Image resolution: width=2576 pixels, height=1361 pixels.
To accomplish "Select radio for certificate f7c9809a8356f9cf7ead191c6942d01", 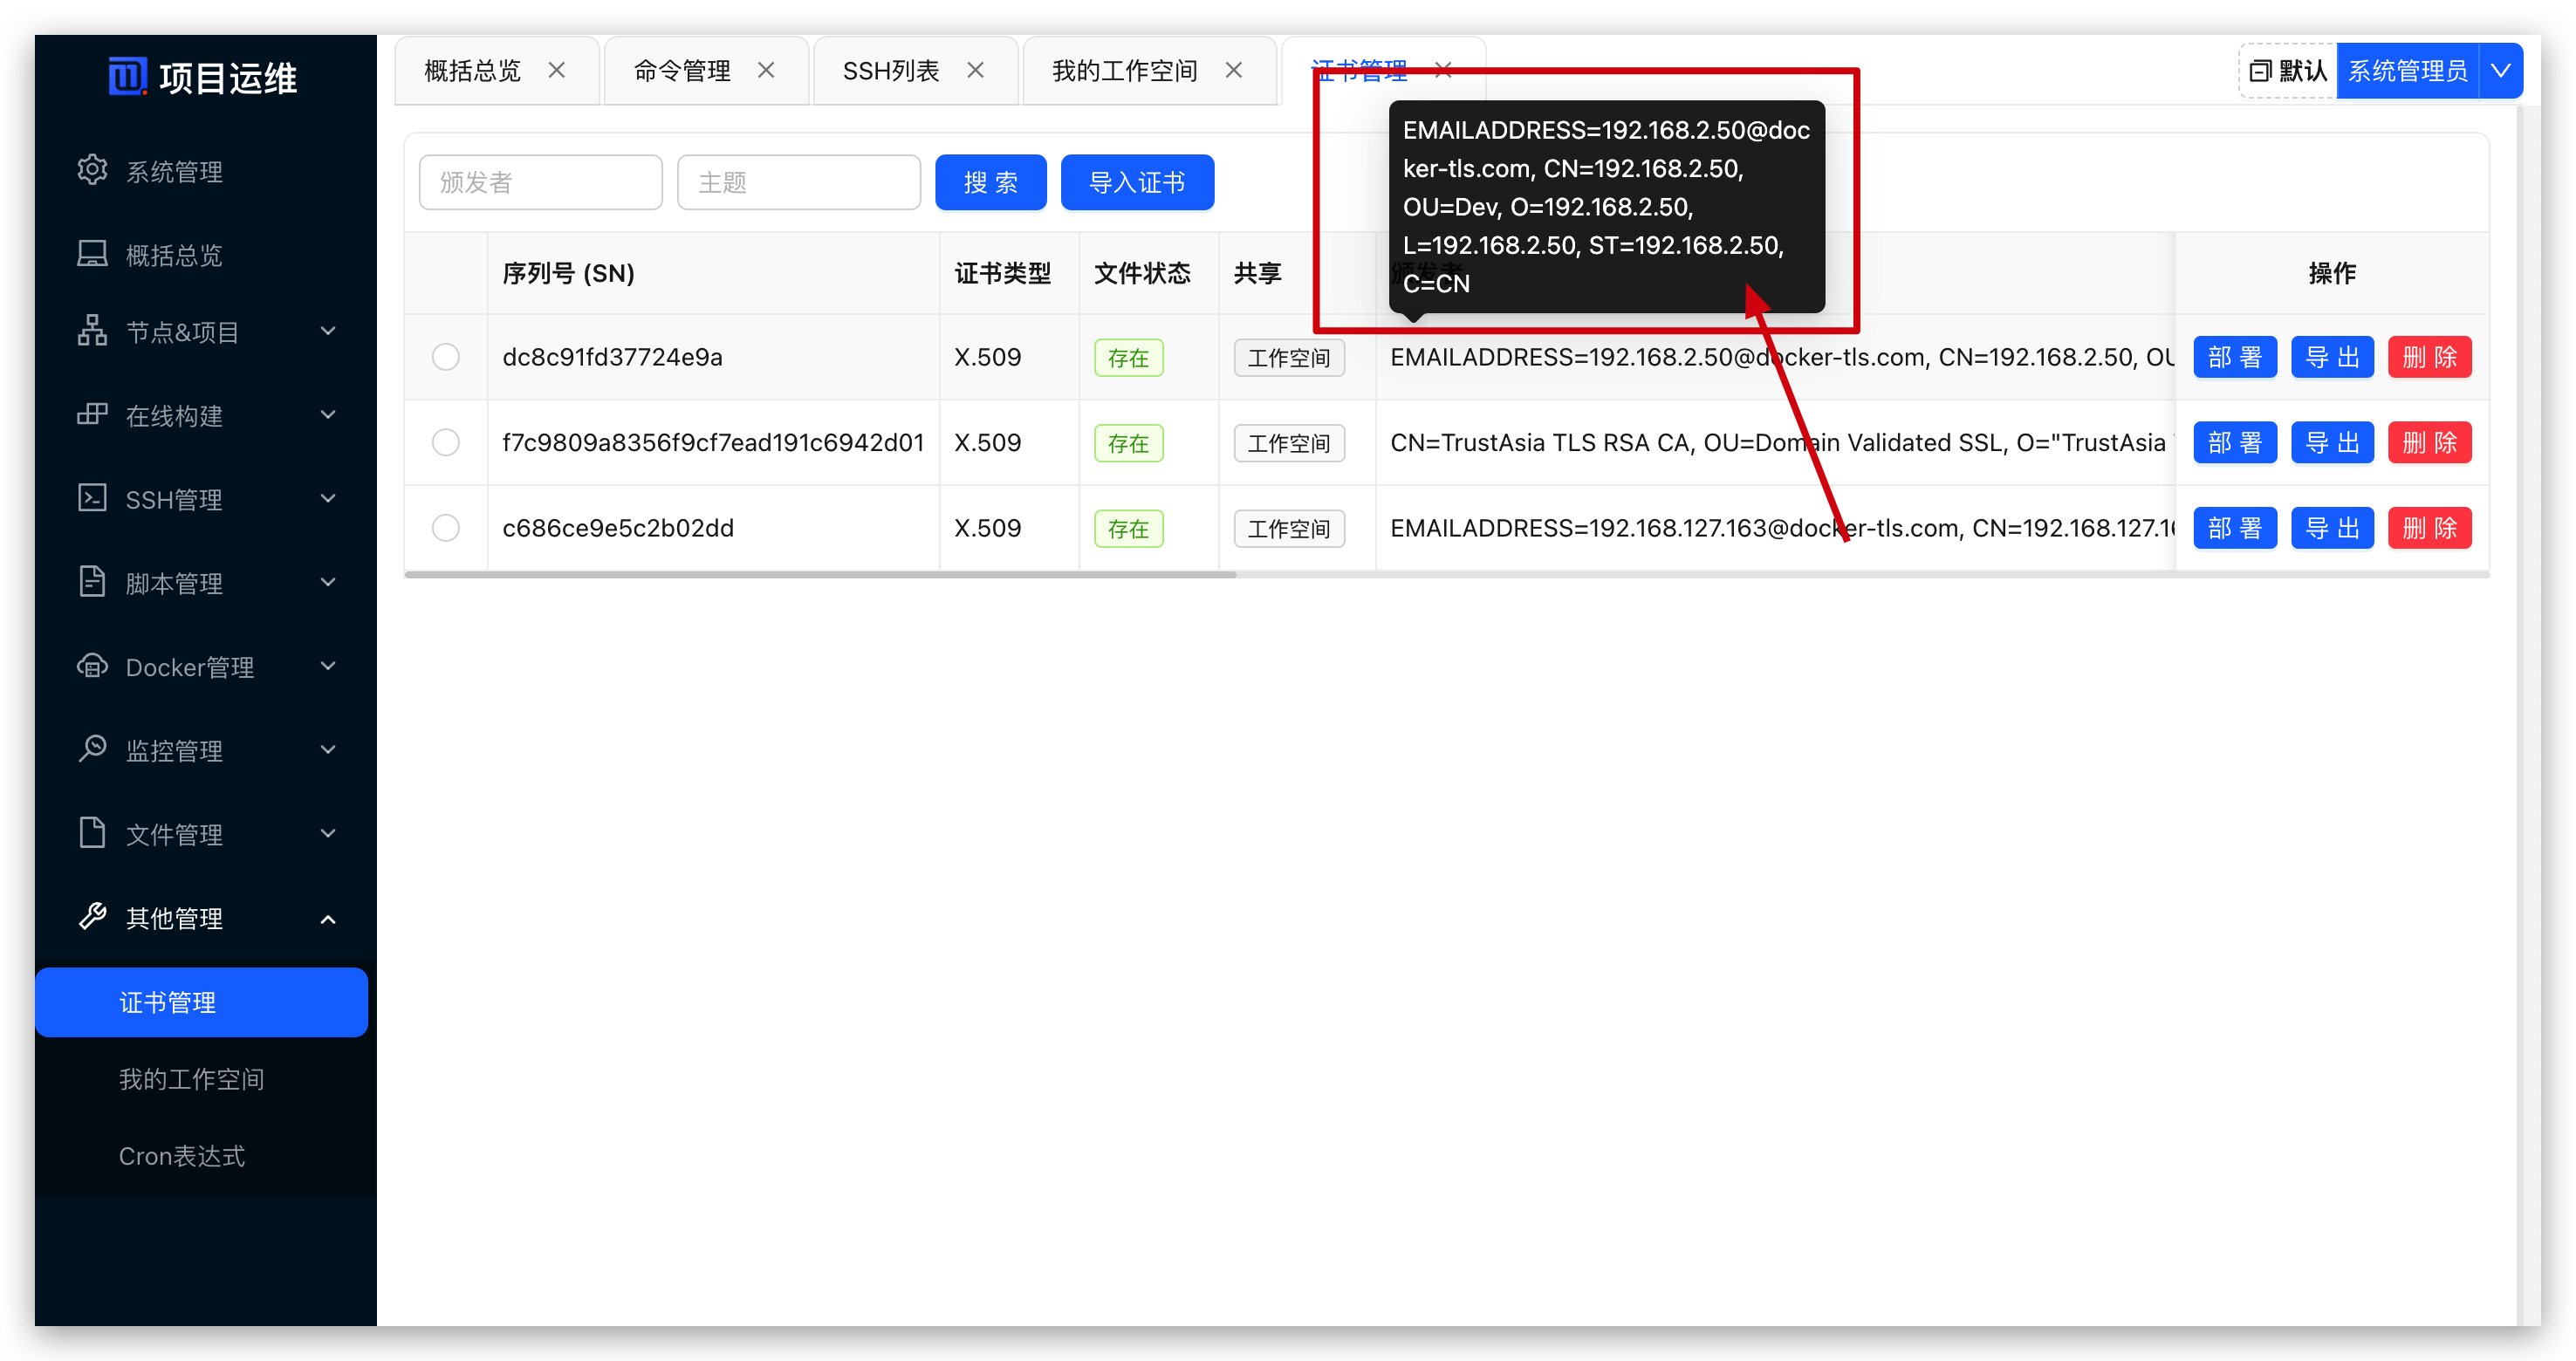I will point(446,442).
